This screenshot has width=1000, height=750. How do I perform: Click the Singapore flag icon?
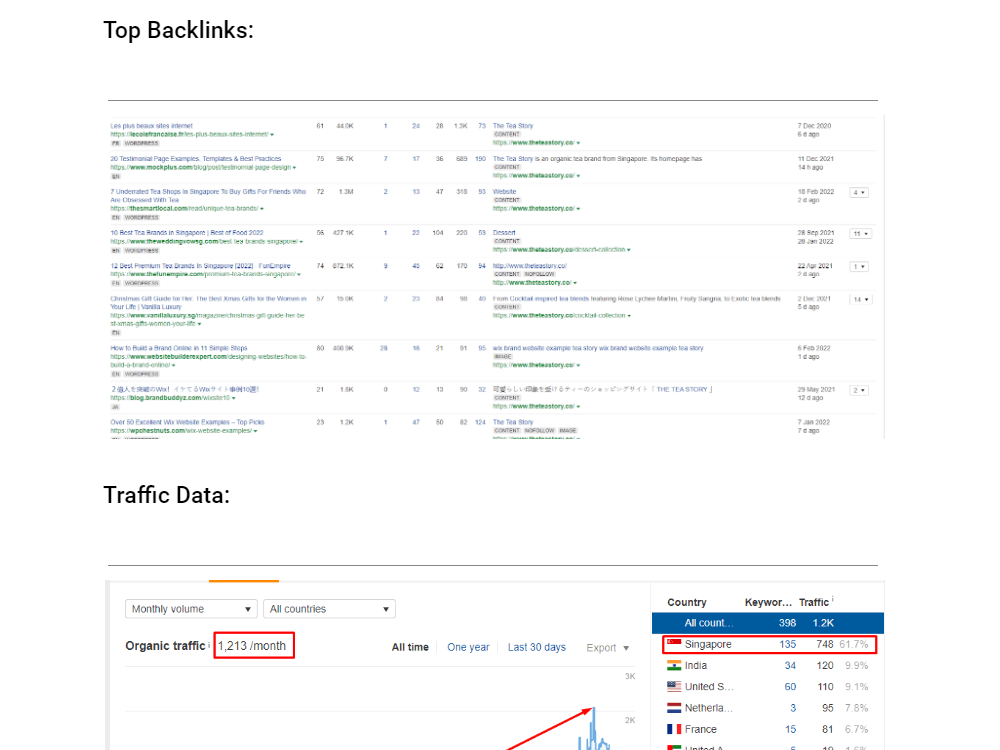[x=673, y=644]
